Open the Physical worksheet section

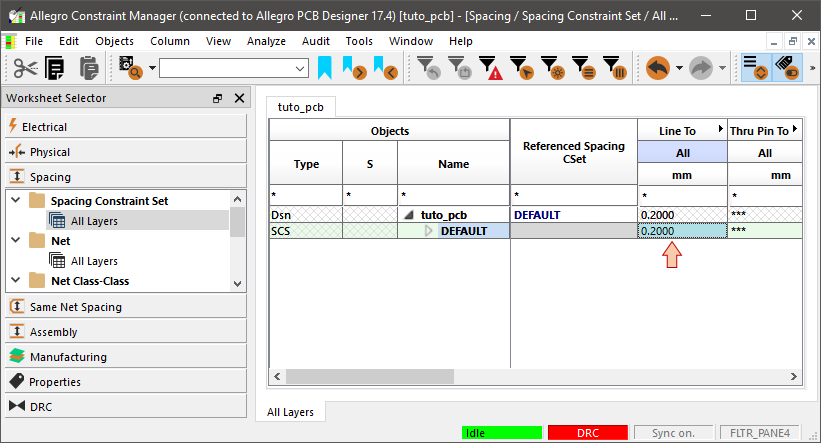[x=126, y=152]
